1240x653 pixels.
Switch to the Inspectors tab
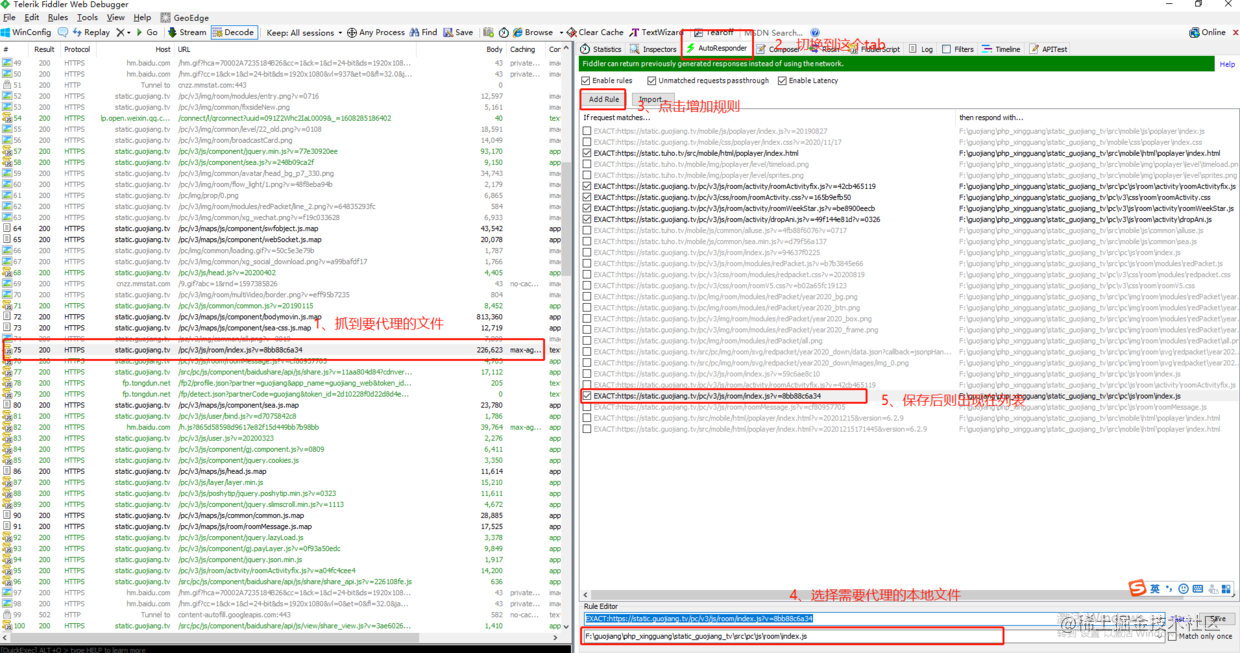tap(653, 49)
